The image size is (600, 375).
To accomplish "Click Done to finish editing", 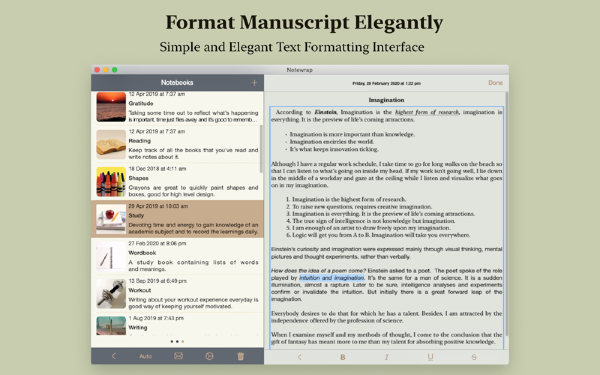I will pos(496,83).
